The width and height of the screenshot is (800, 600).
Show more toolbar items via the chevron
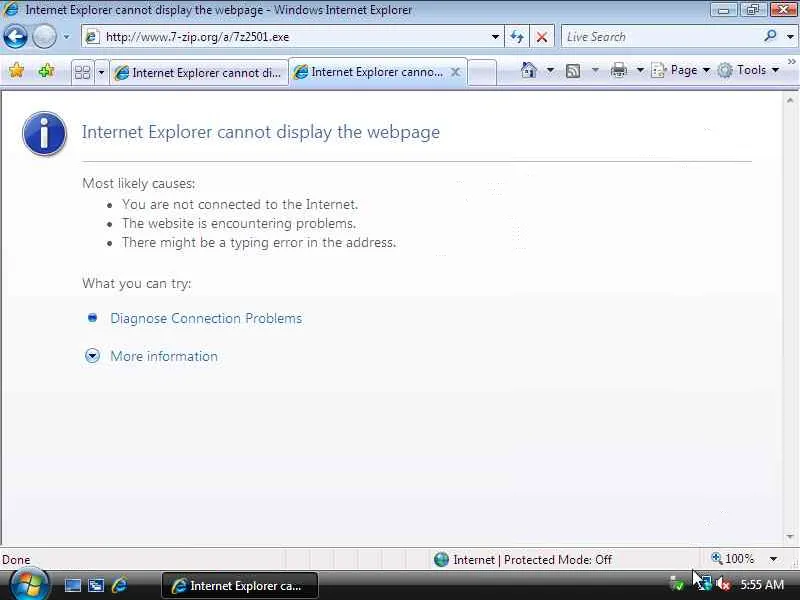791,61
